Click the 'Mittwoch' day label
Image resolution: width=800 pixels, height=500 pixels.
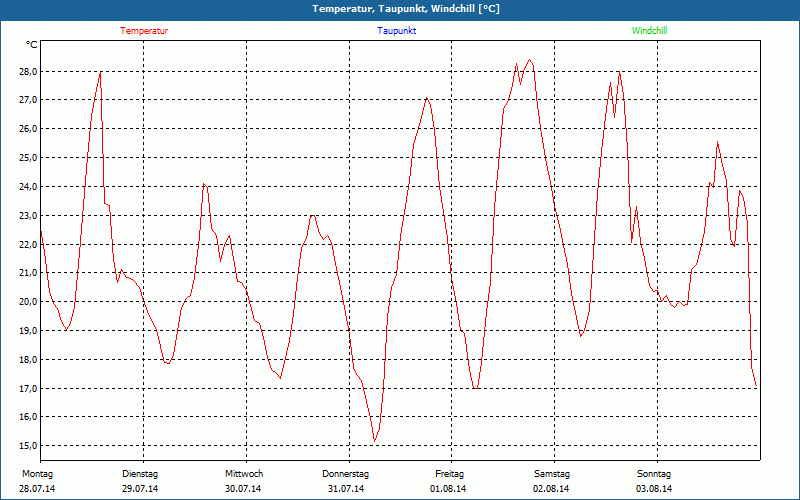click(x=244, y=474)
